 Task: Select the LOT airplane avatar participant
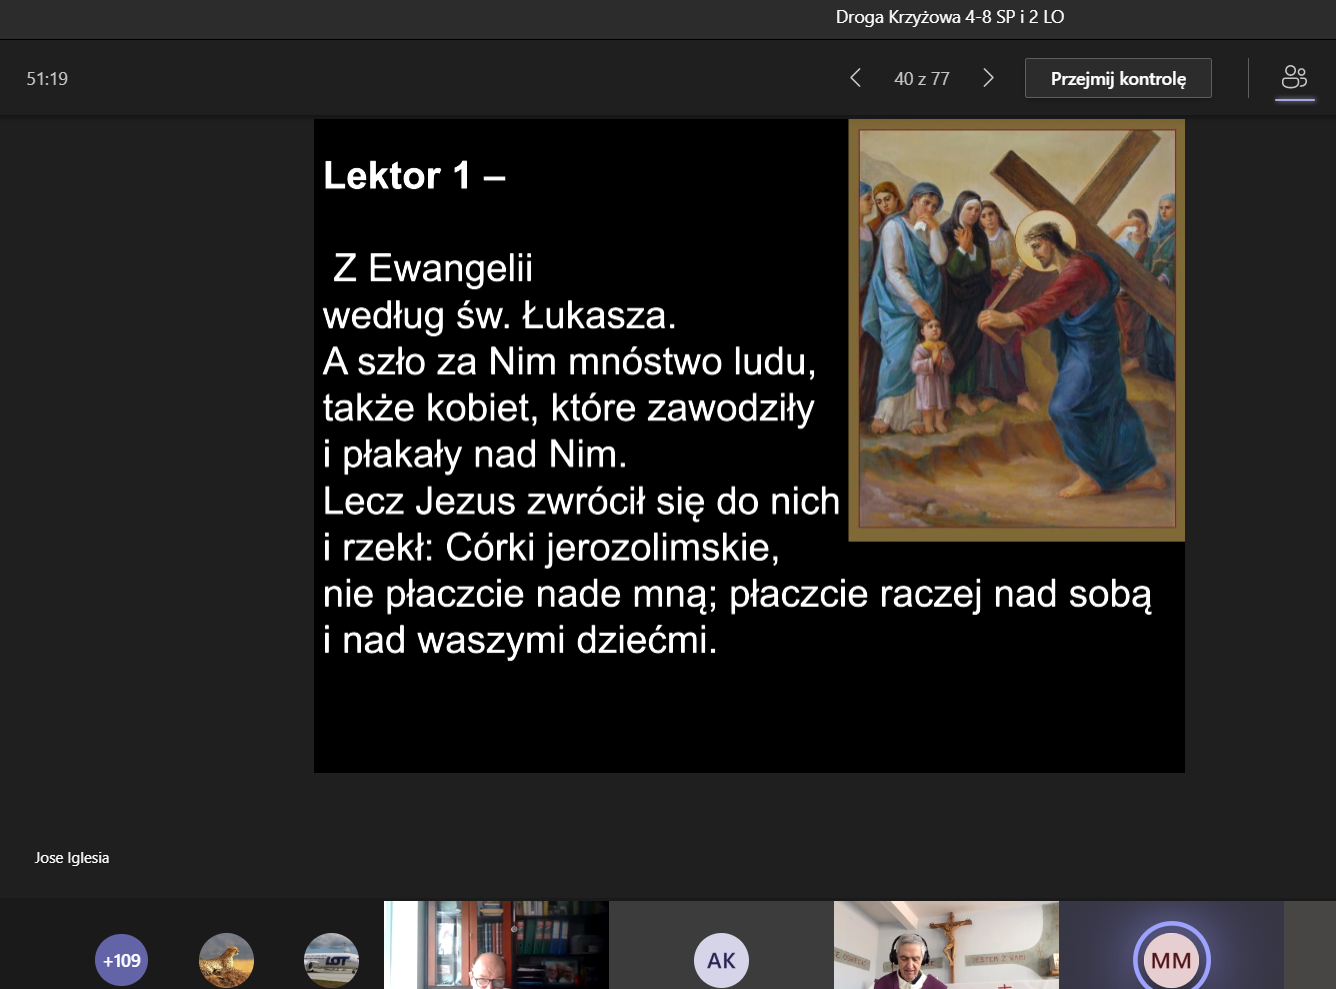pyautogui.click(x=331, y=960)
